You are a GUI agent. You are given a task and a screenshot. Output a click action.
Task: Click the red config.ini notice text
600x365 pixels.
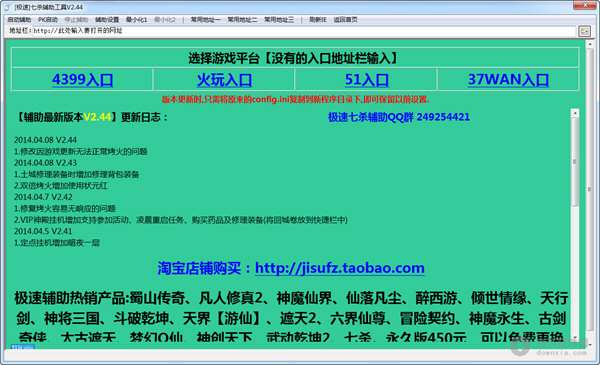coord(295,99)
